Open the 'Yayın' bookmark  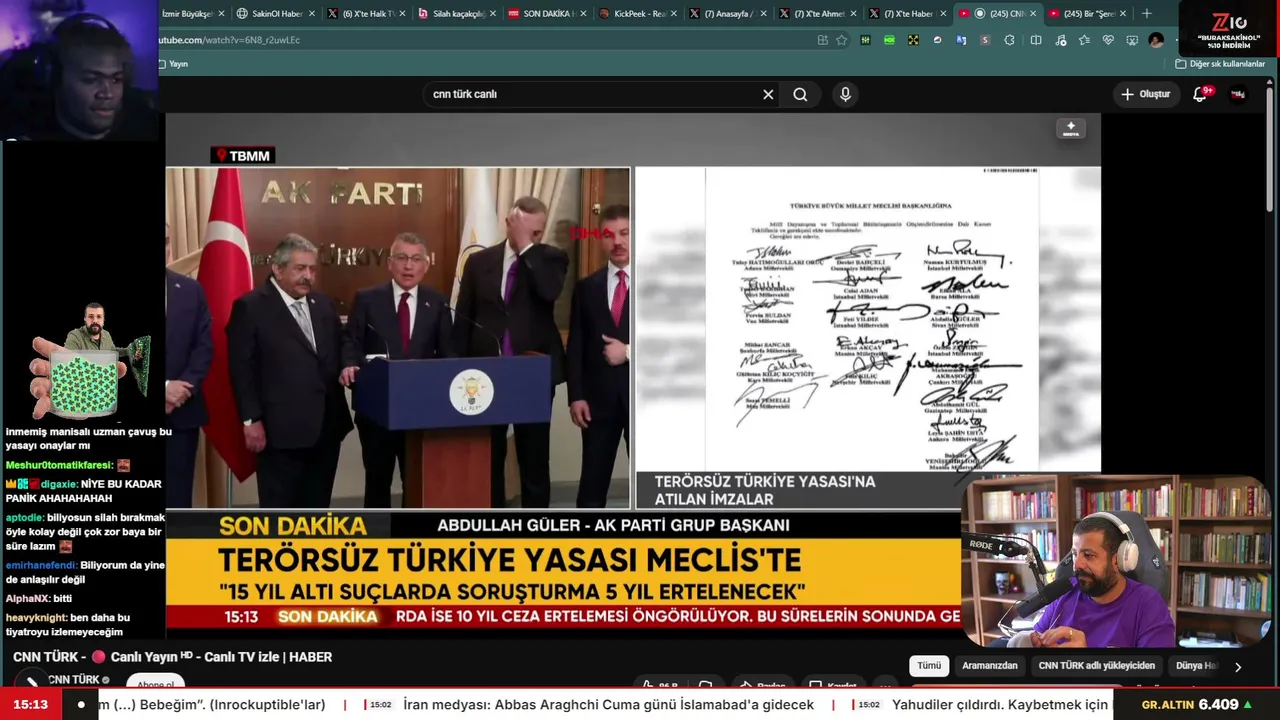point(174,64)
